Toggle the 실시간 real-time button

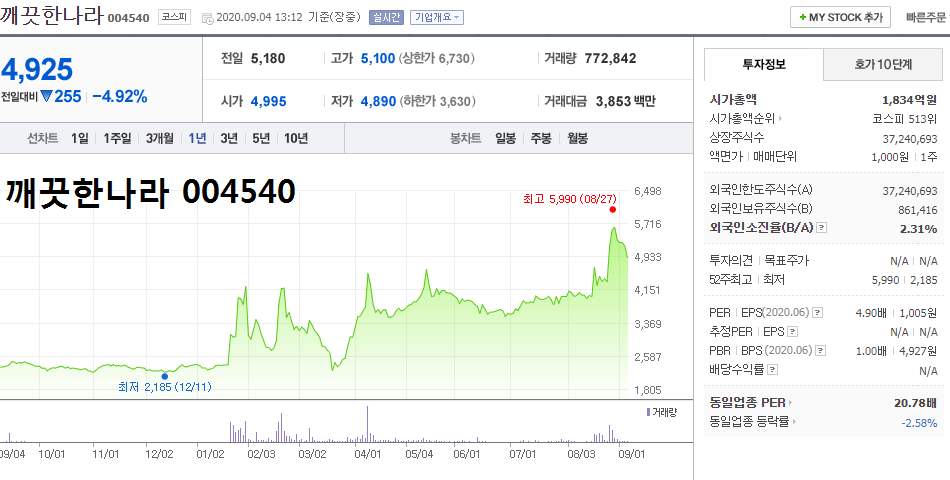coord(387,18)
